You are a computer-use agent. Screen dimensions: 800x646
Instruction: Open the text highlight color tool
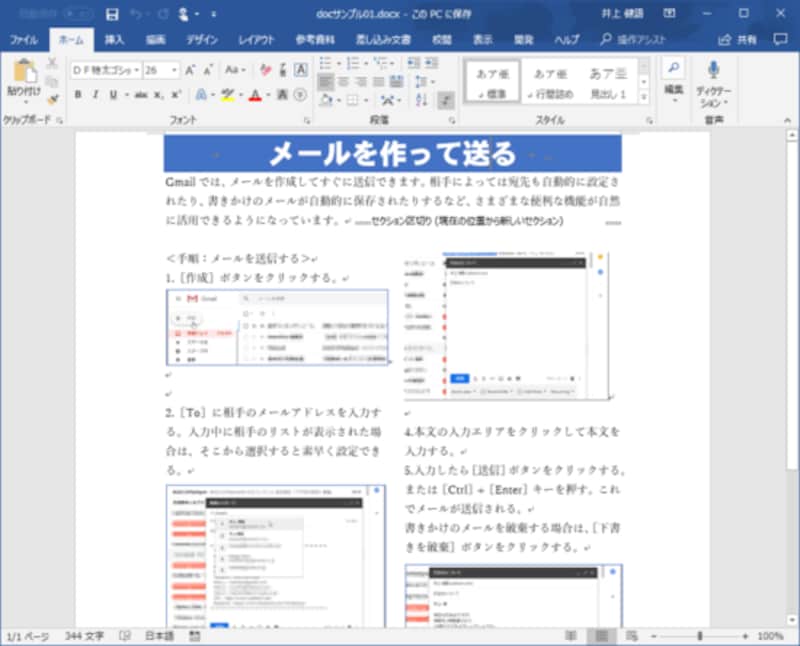(x=230, y=96)
